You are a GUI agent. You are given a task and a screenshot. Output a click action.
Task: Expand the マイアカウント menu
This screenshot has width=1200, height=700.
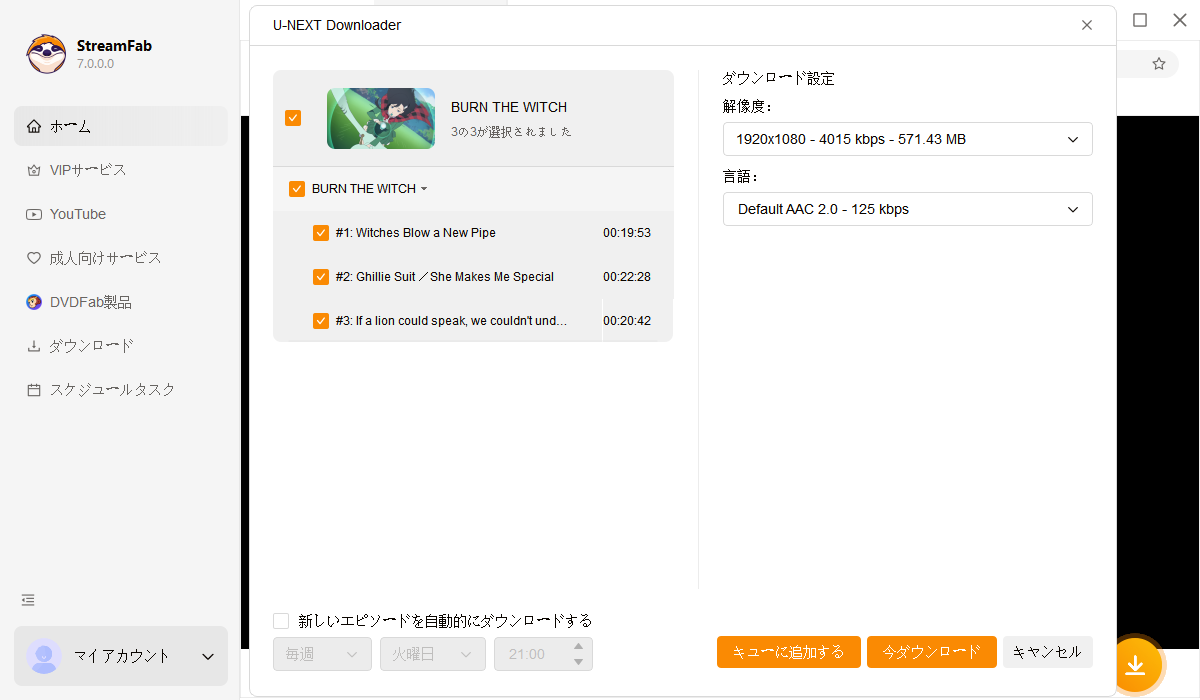[x=207, y=656]
